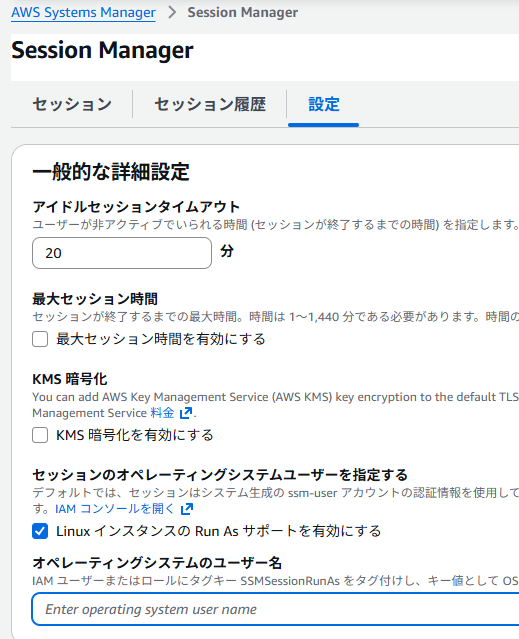Uncheck Linux インスタンスの Run As サポート checkbox
Viewport: 519px width, 639px height.
[x=40, y=531]
